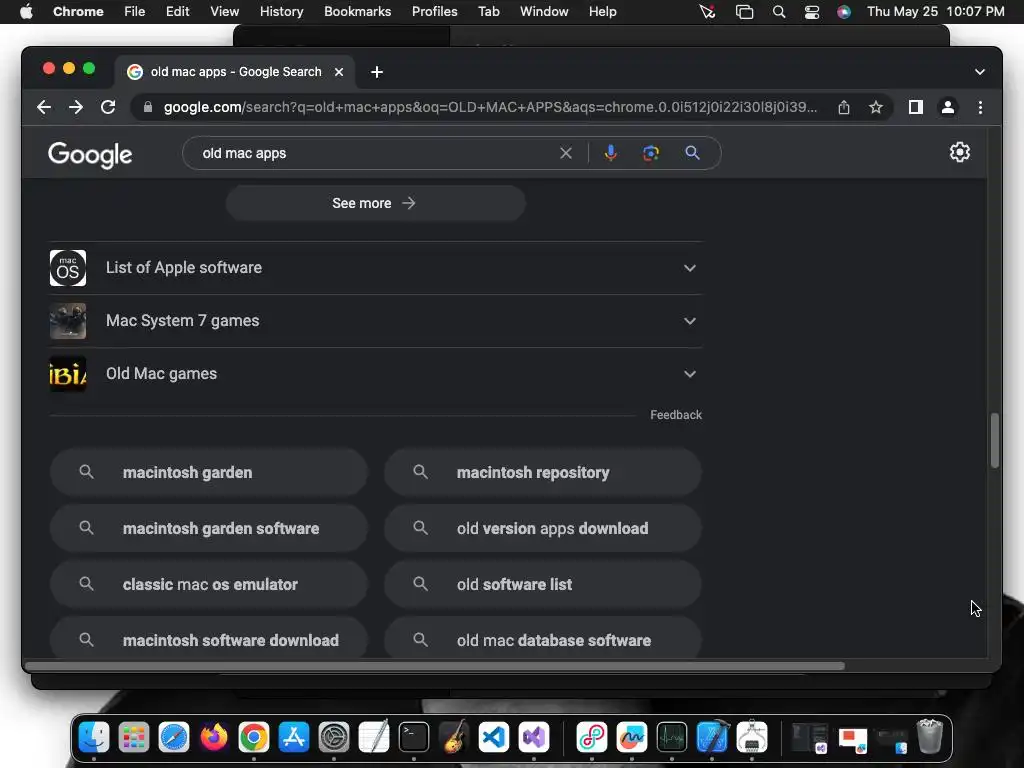
Task: Open the Chrome side panel
Action: coord(916,107)
